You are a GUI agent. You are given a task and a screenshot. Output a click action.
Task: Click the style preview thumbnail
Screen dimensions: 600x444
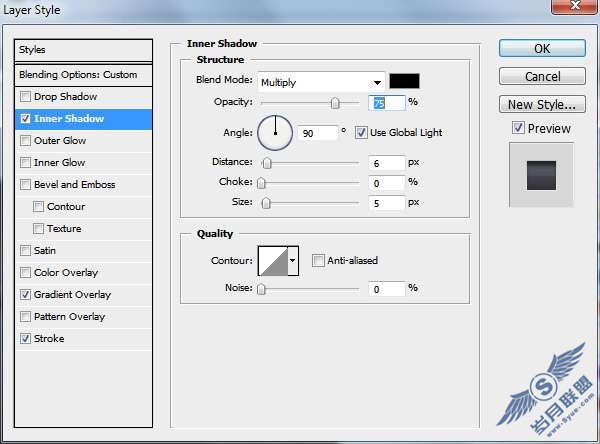click(541, 175)
